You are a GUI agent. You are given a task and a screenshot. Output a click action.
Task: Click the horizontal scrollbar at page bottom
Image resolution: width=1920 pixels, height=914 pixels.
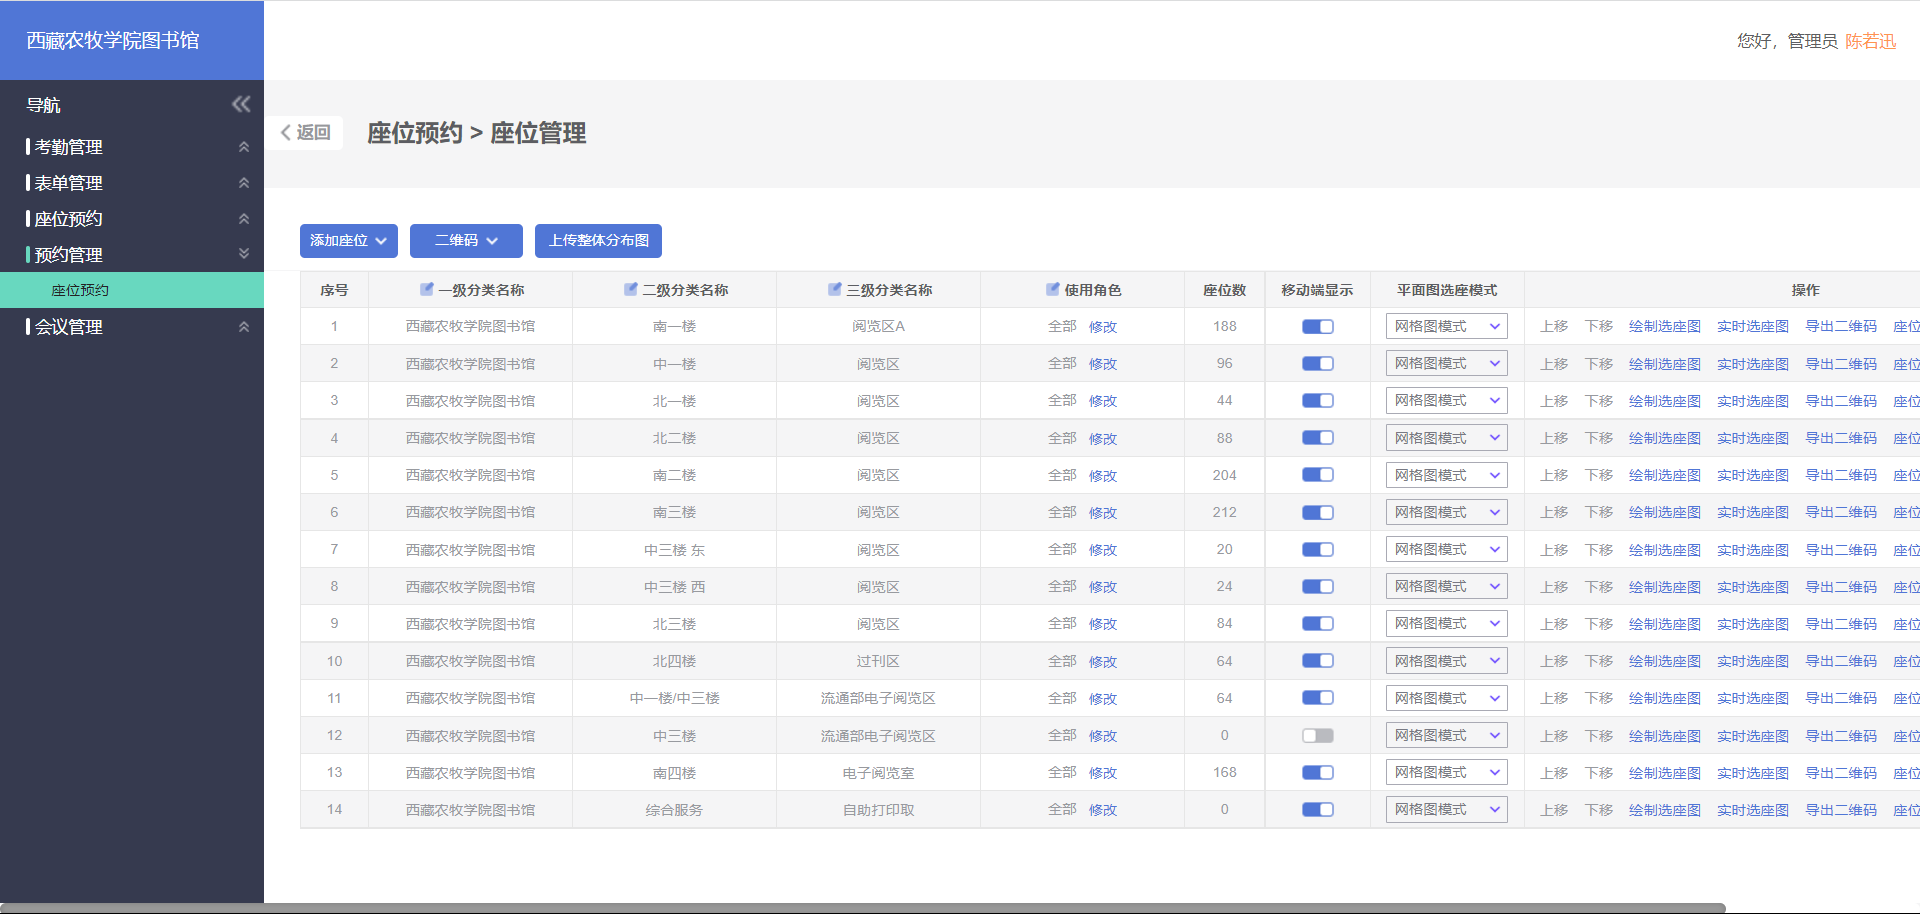[x=860, y=908]
